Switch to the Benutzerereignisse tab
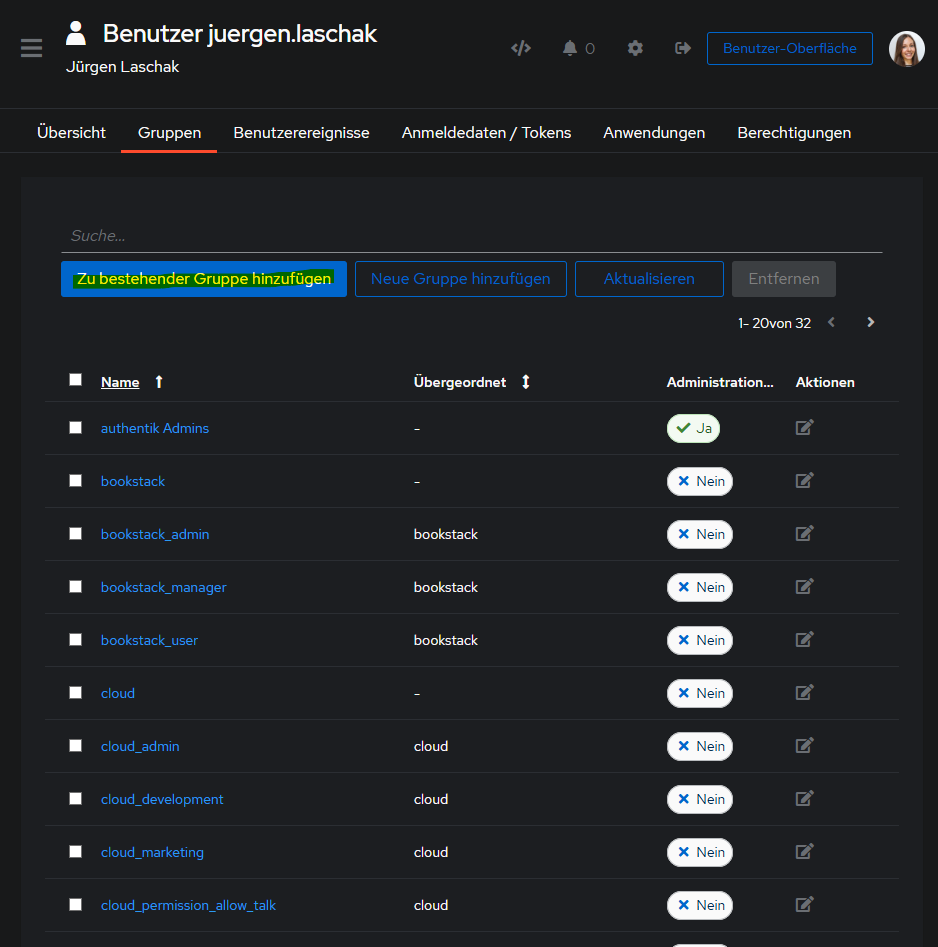The height and width of the screenshot is (947, 938). click(301, 133)
